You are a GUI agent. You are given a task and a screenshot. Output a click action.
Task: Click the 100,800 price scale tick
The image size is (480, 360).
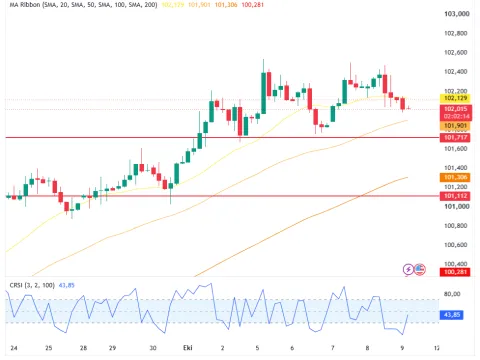pyautogui.click(x=456, y=226)
